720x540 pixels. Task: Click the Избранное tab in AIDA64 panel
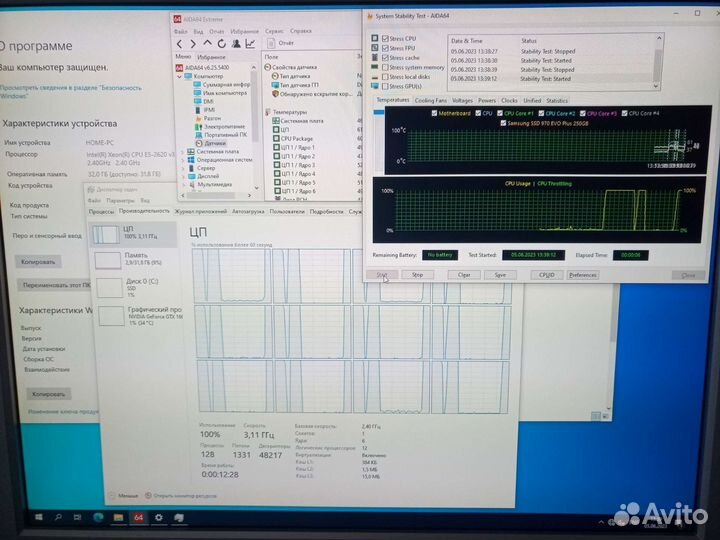(211, 57)
